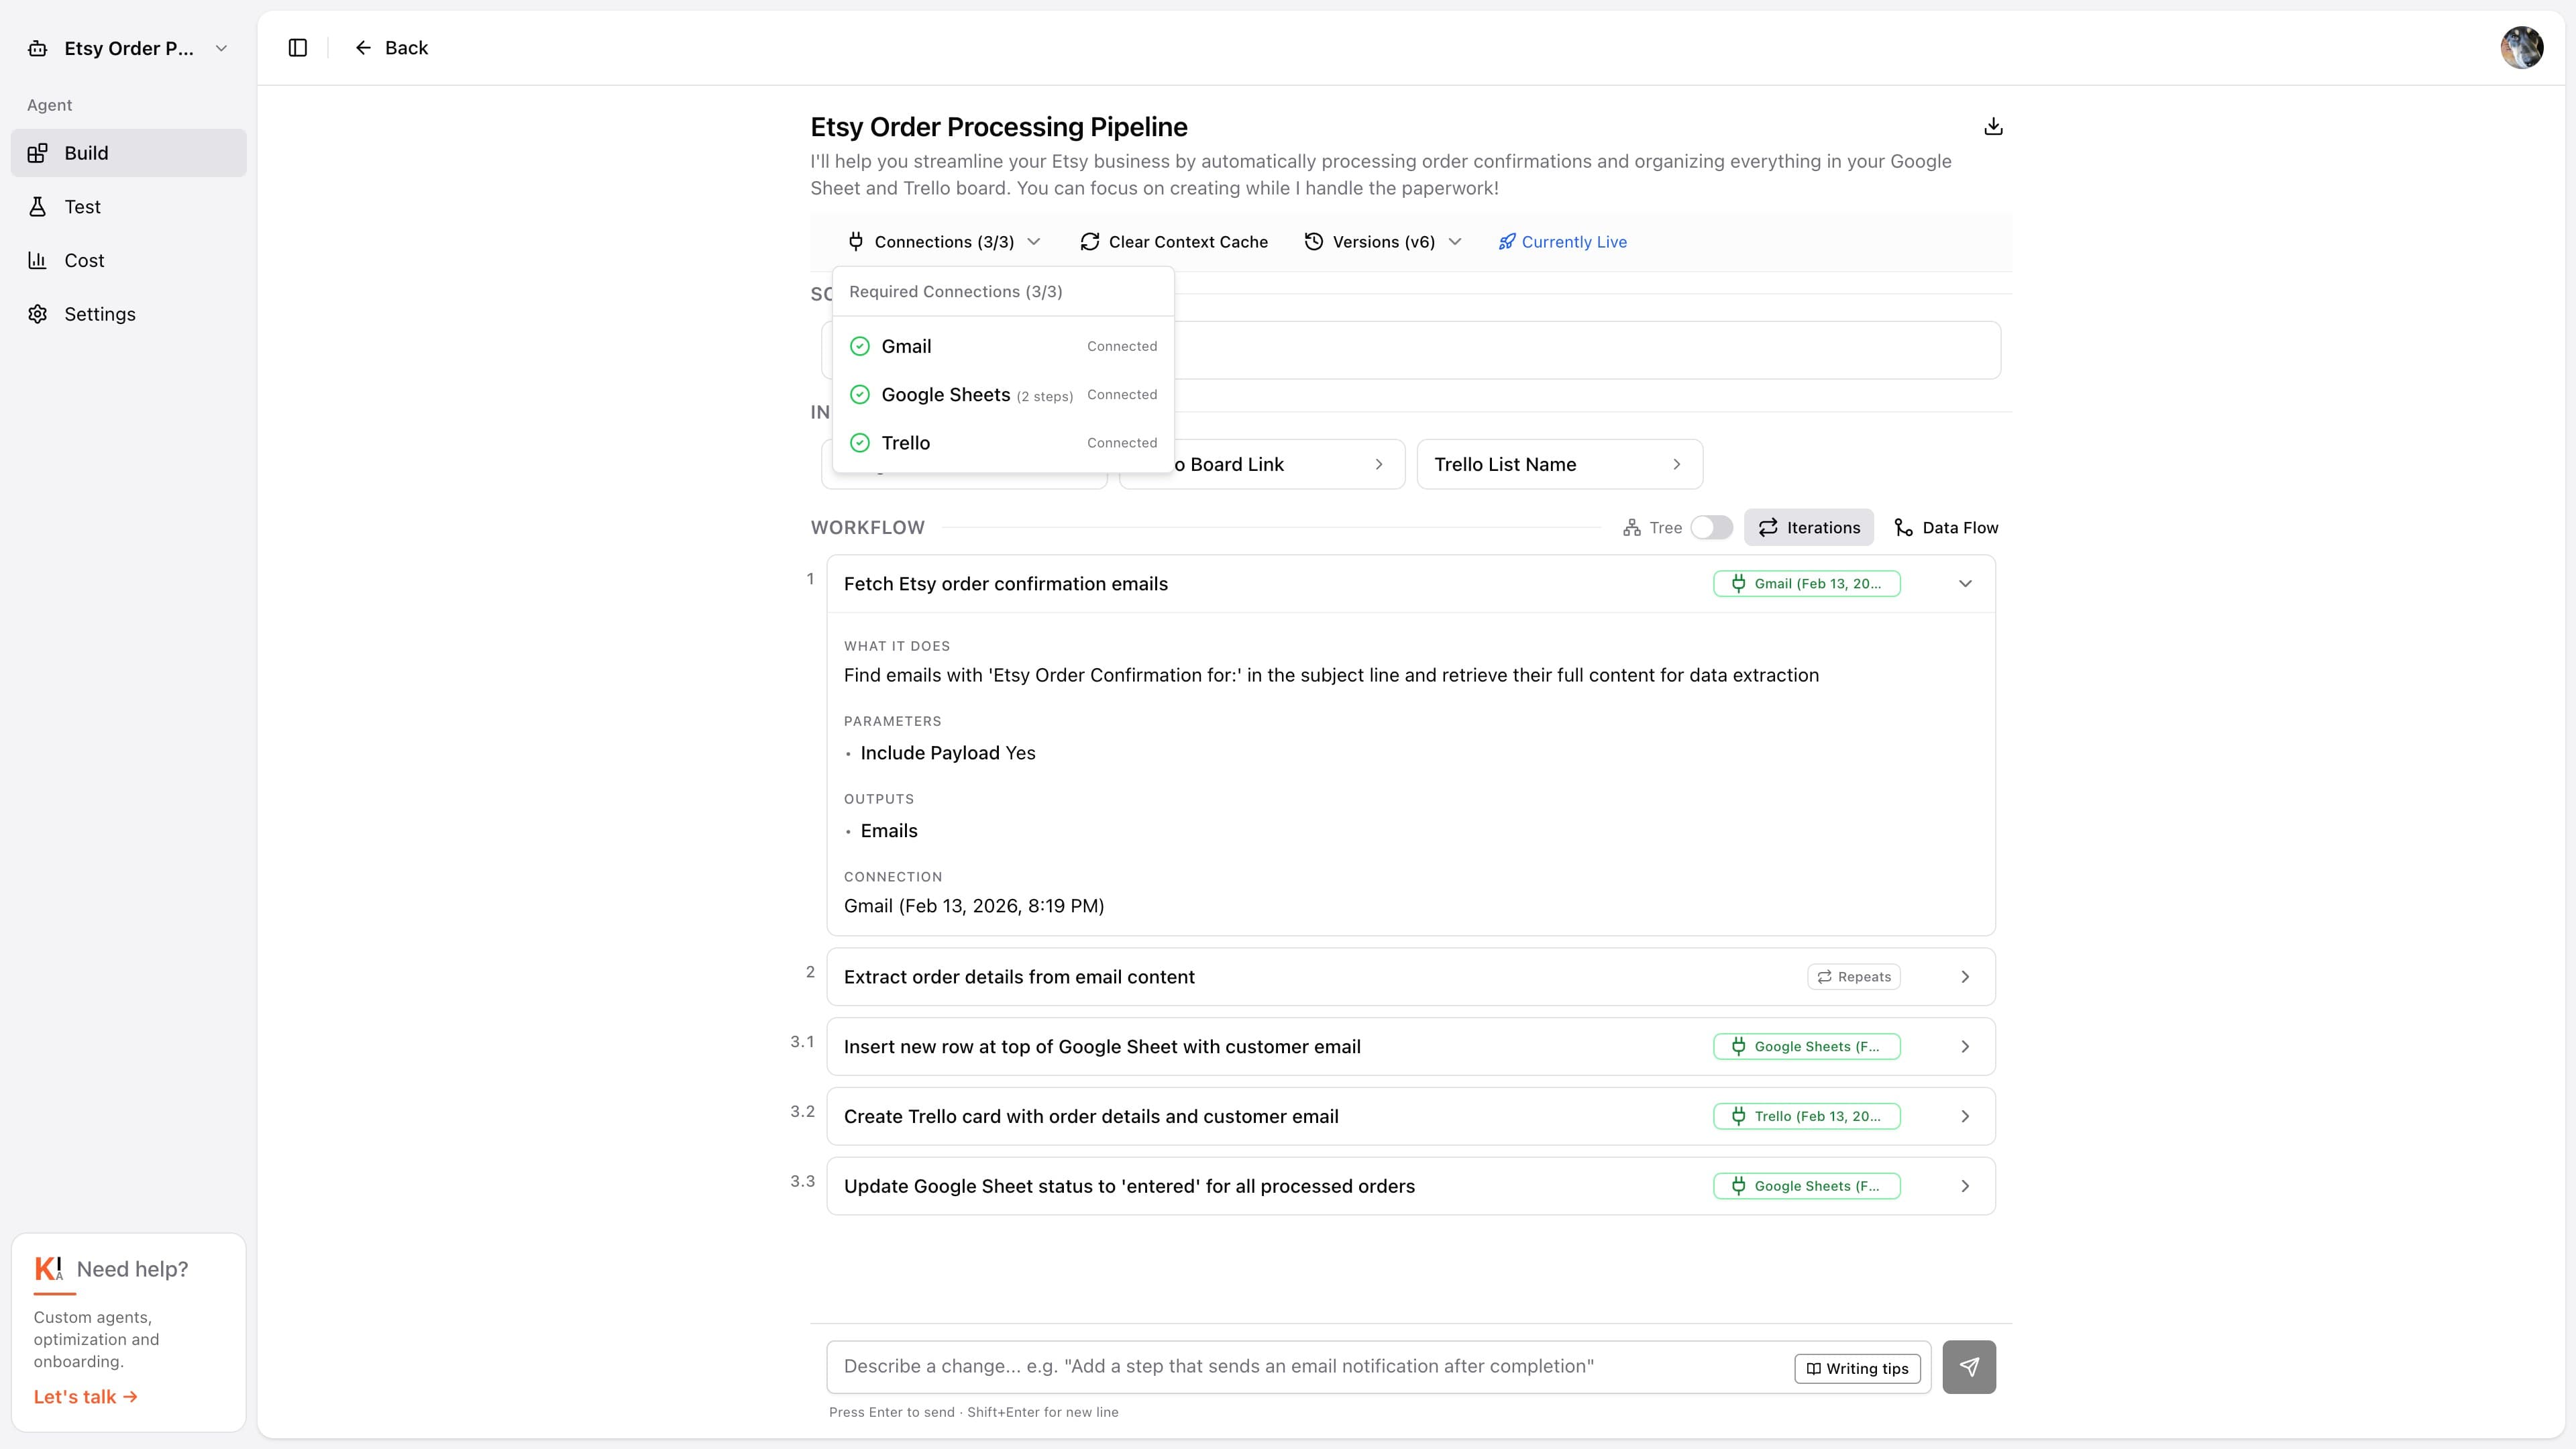Collapse step 1 with its chevron
2576x1449 pixels.
pos(1965,583)
